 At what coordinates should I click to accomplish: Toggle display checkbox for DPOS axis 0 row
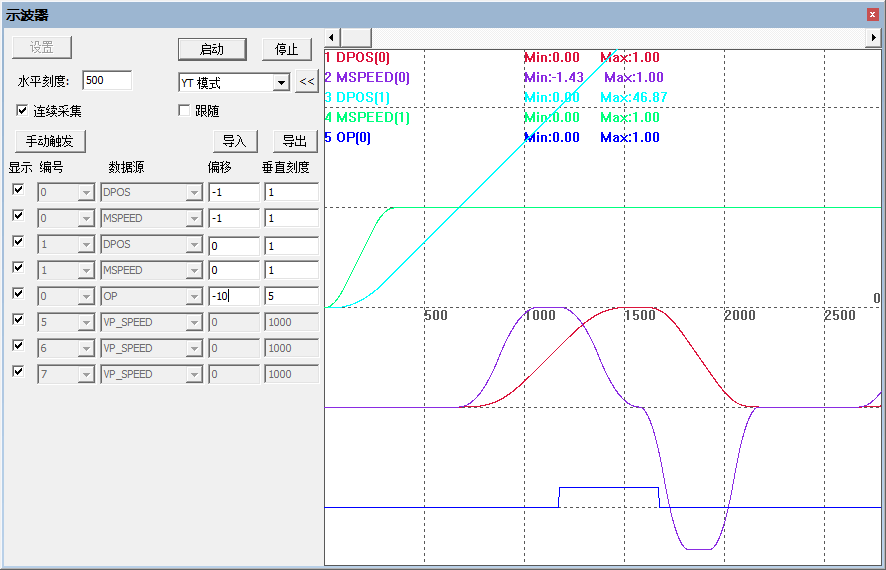[x=18, y=190]
